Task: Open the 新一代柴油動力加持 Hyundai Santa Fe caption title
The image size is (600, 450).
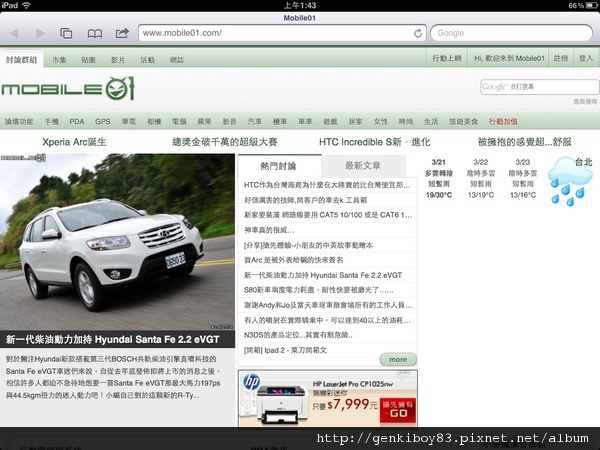Action: tap(112, 339)
